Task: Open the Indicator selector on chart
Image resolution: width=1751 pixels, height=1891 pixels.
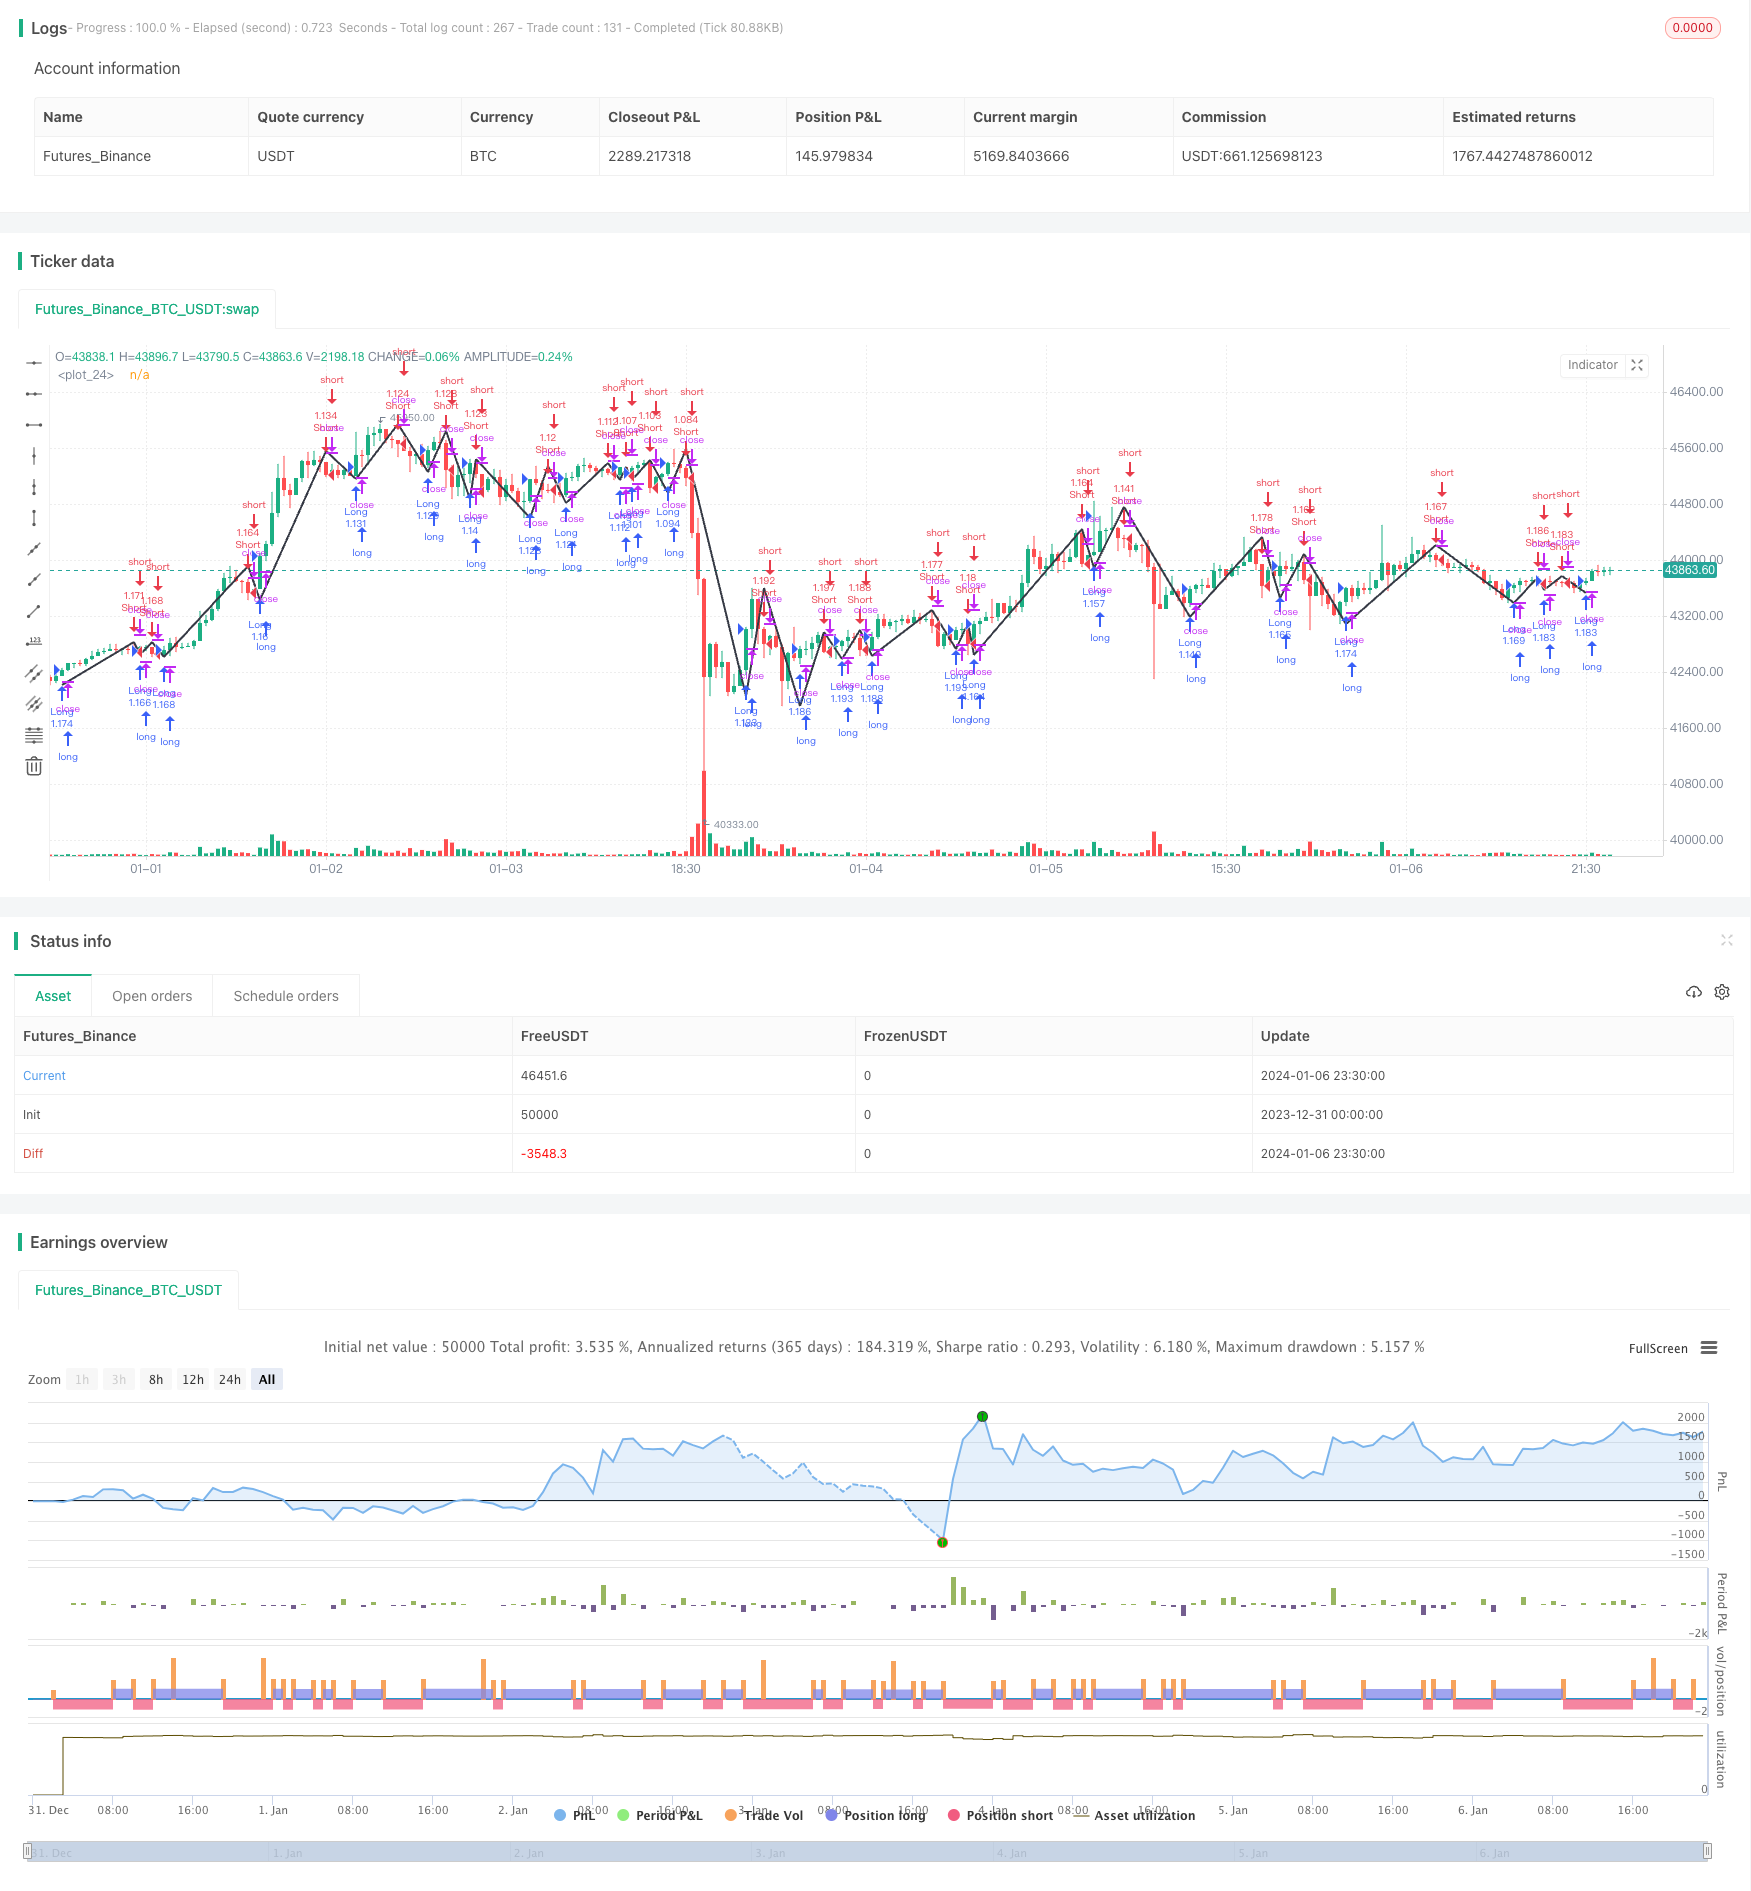Action: (1592, 366)
